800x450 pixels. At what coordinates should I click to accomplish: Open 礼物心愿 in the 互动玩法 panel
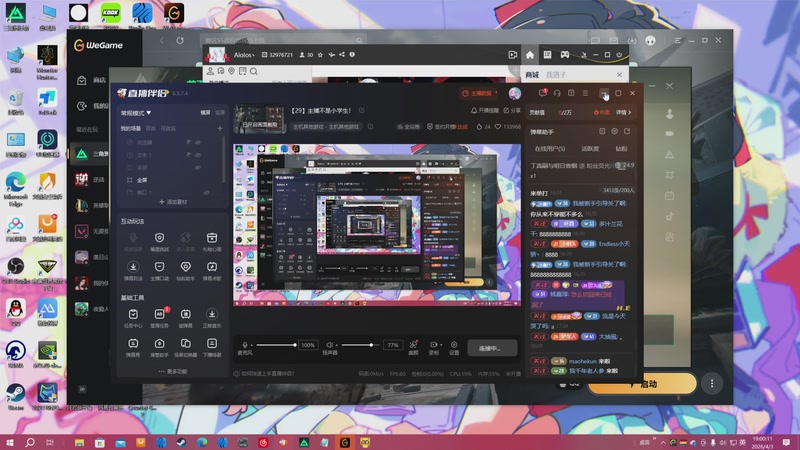[x=212, y=242]
